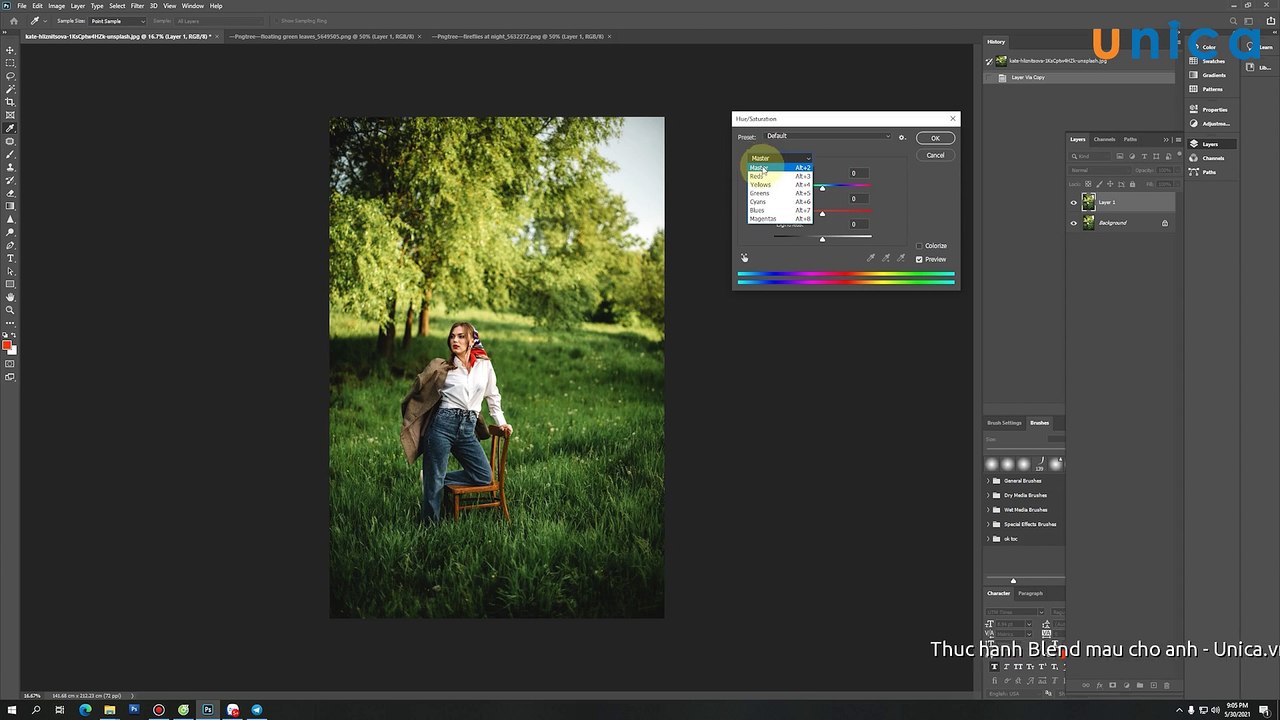Click OK in Hue/Saturation dialog
The image size is (1280, 720).
(935, 138)
